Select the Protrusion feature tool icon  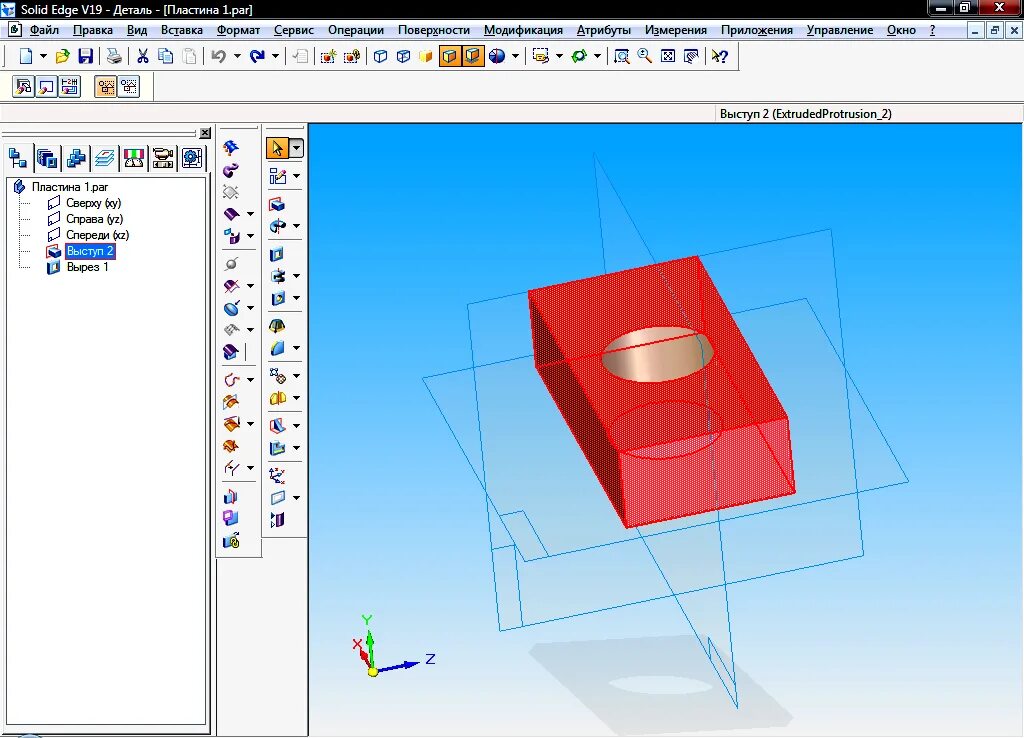pos(277,204)
